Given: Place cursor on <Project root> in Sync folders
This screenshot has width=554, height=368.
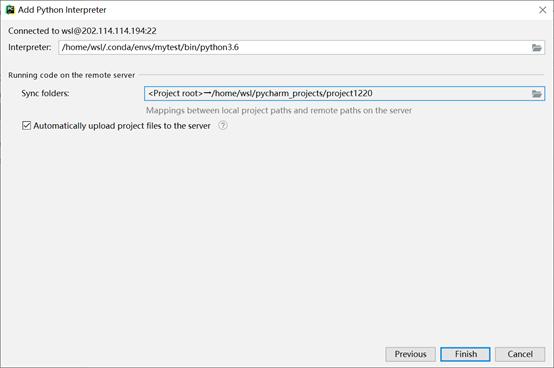Looking at the screenshot, I should click(176, 94).
